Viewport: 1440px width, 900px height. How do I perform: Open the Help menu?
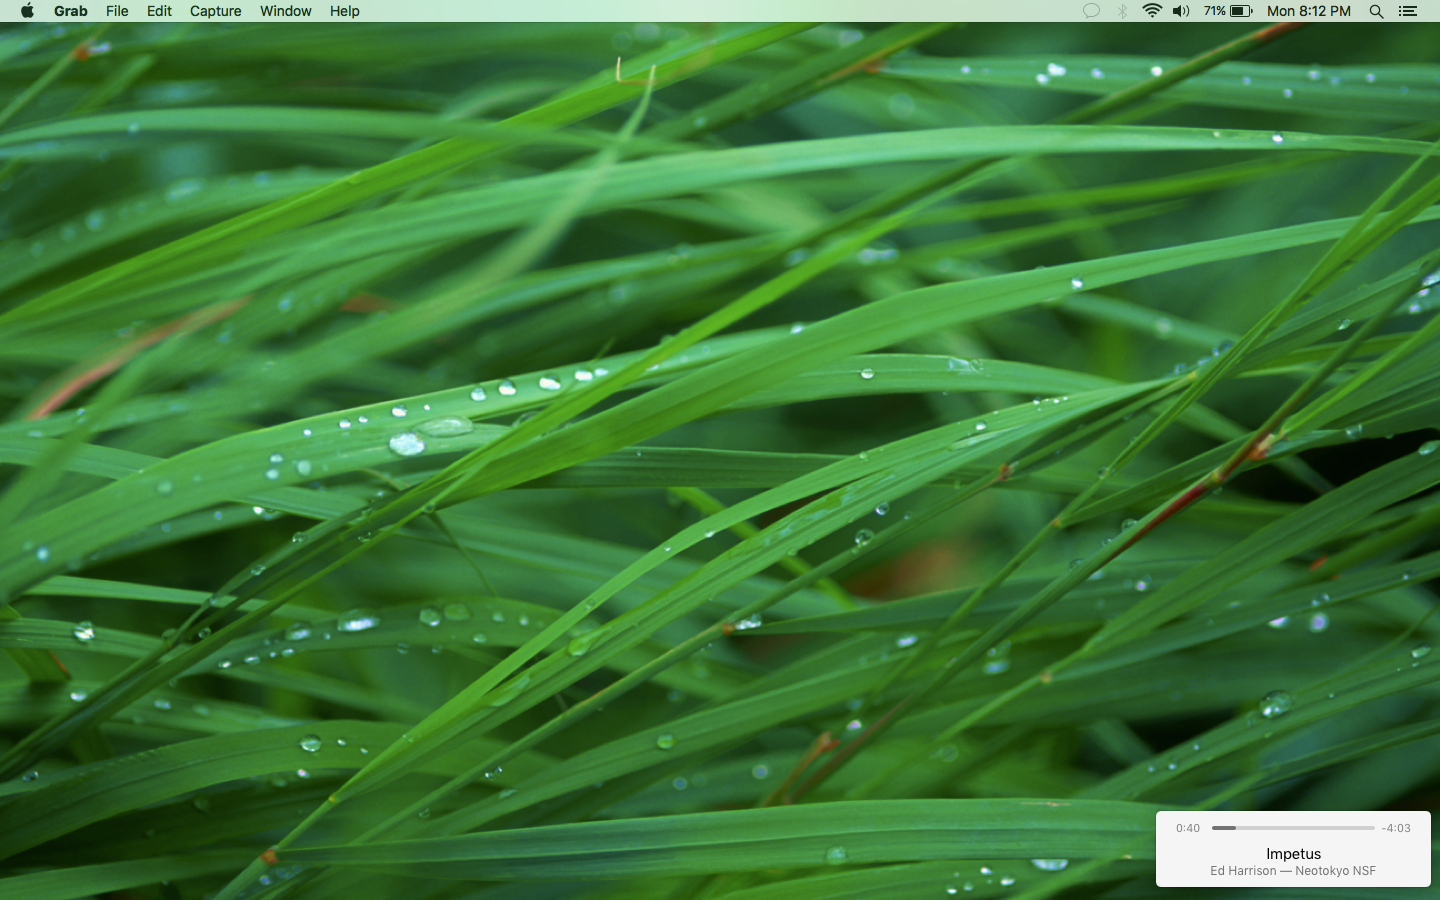pyautogui.click(x=344, y=11)
